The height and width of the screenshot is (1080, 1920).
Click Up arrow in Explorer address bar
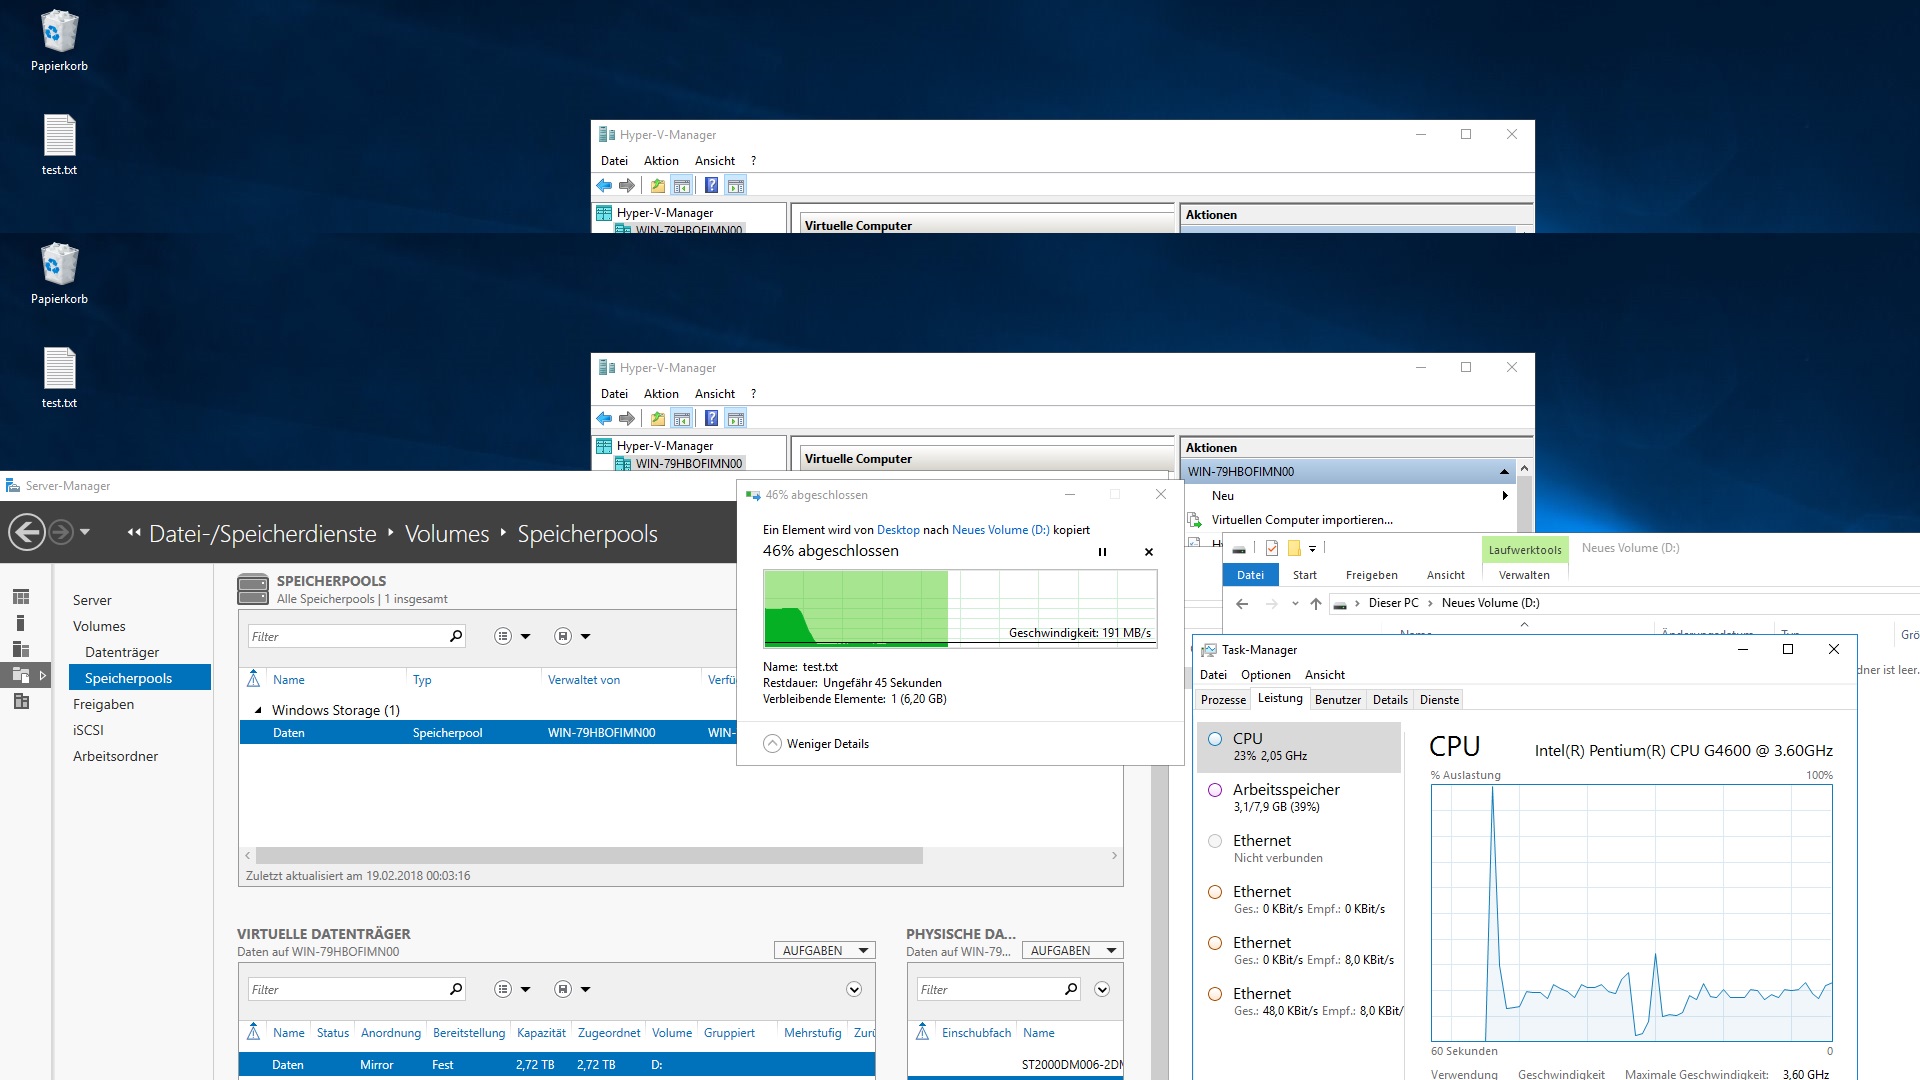[x=1316, y=603]
